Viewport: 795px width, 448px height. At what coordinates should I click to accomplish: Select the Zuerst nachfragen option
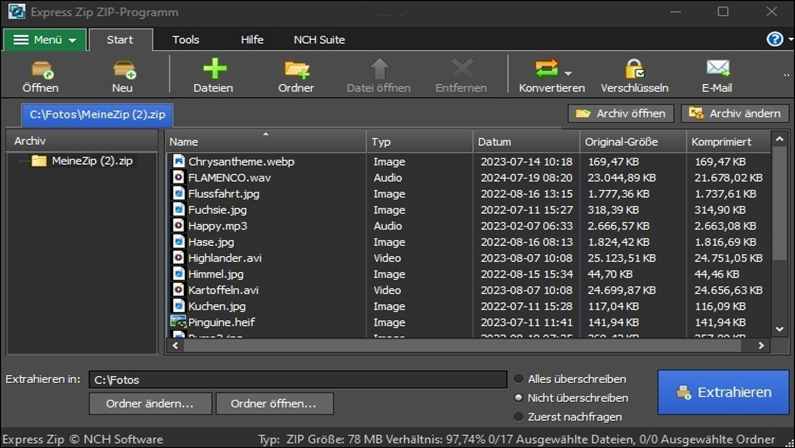pos(518,417)
